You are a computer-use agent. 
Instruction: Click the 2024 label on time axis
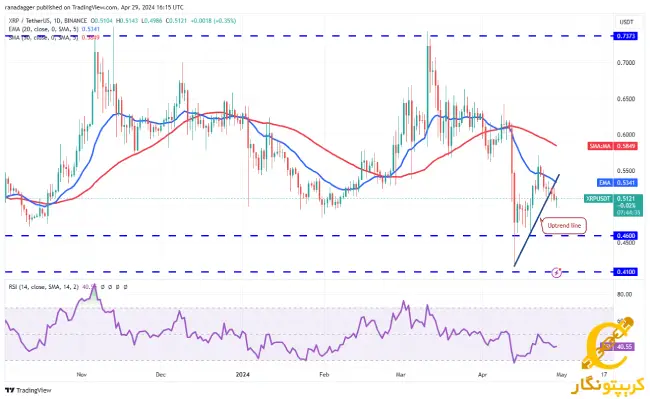[x=243, y=375]
